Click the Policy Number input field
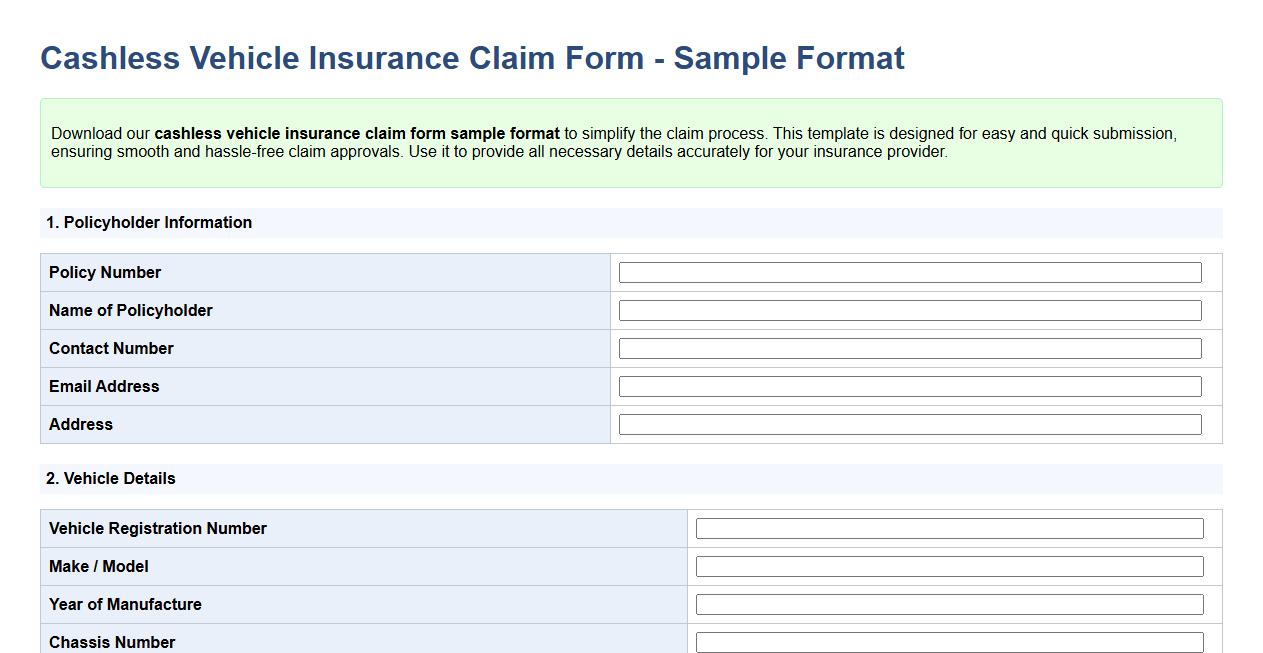Image resolution: width=1263 pixels, height=653 pixels. [909, 271]
